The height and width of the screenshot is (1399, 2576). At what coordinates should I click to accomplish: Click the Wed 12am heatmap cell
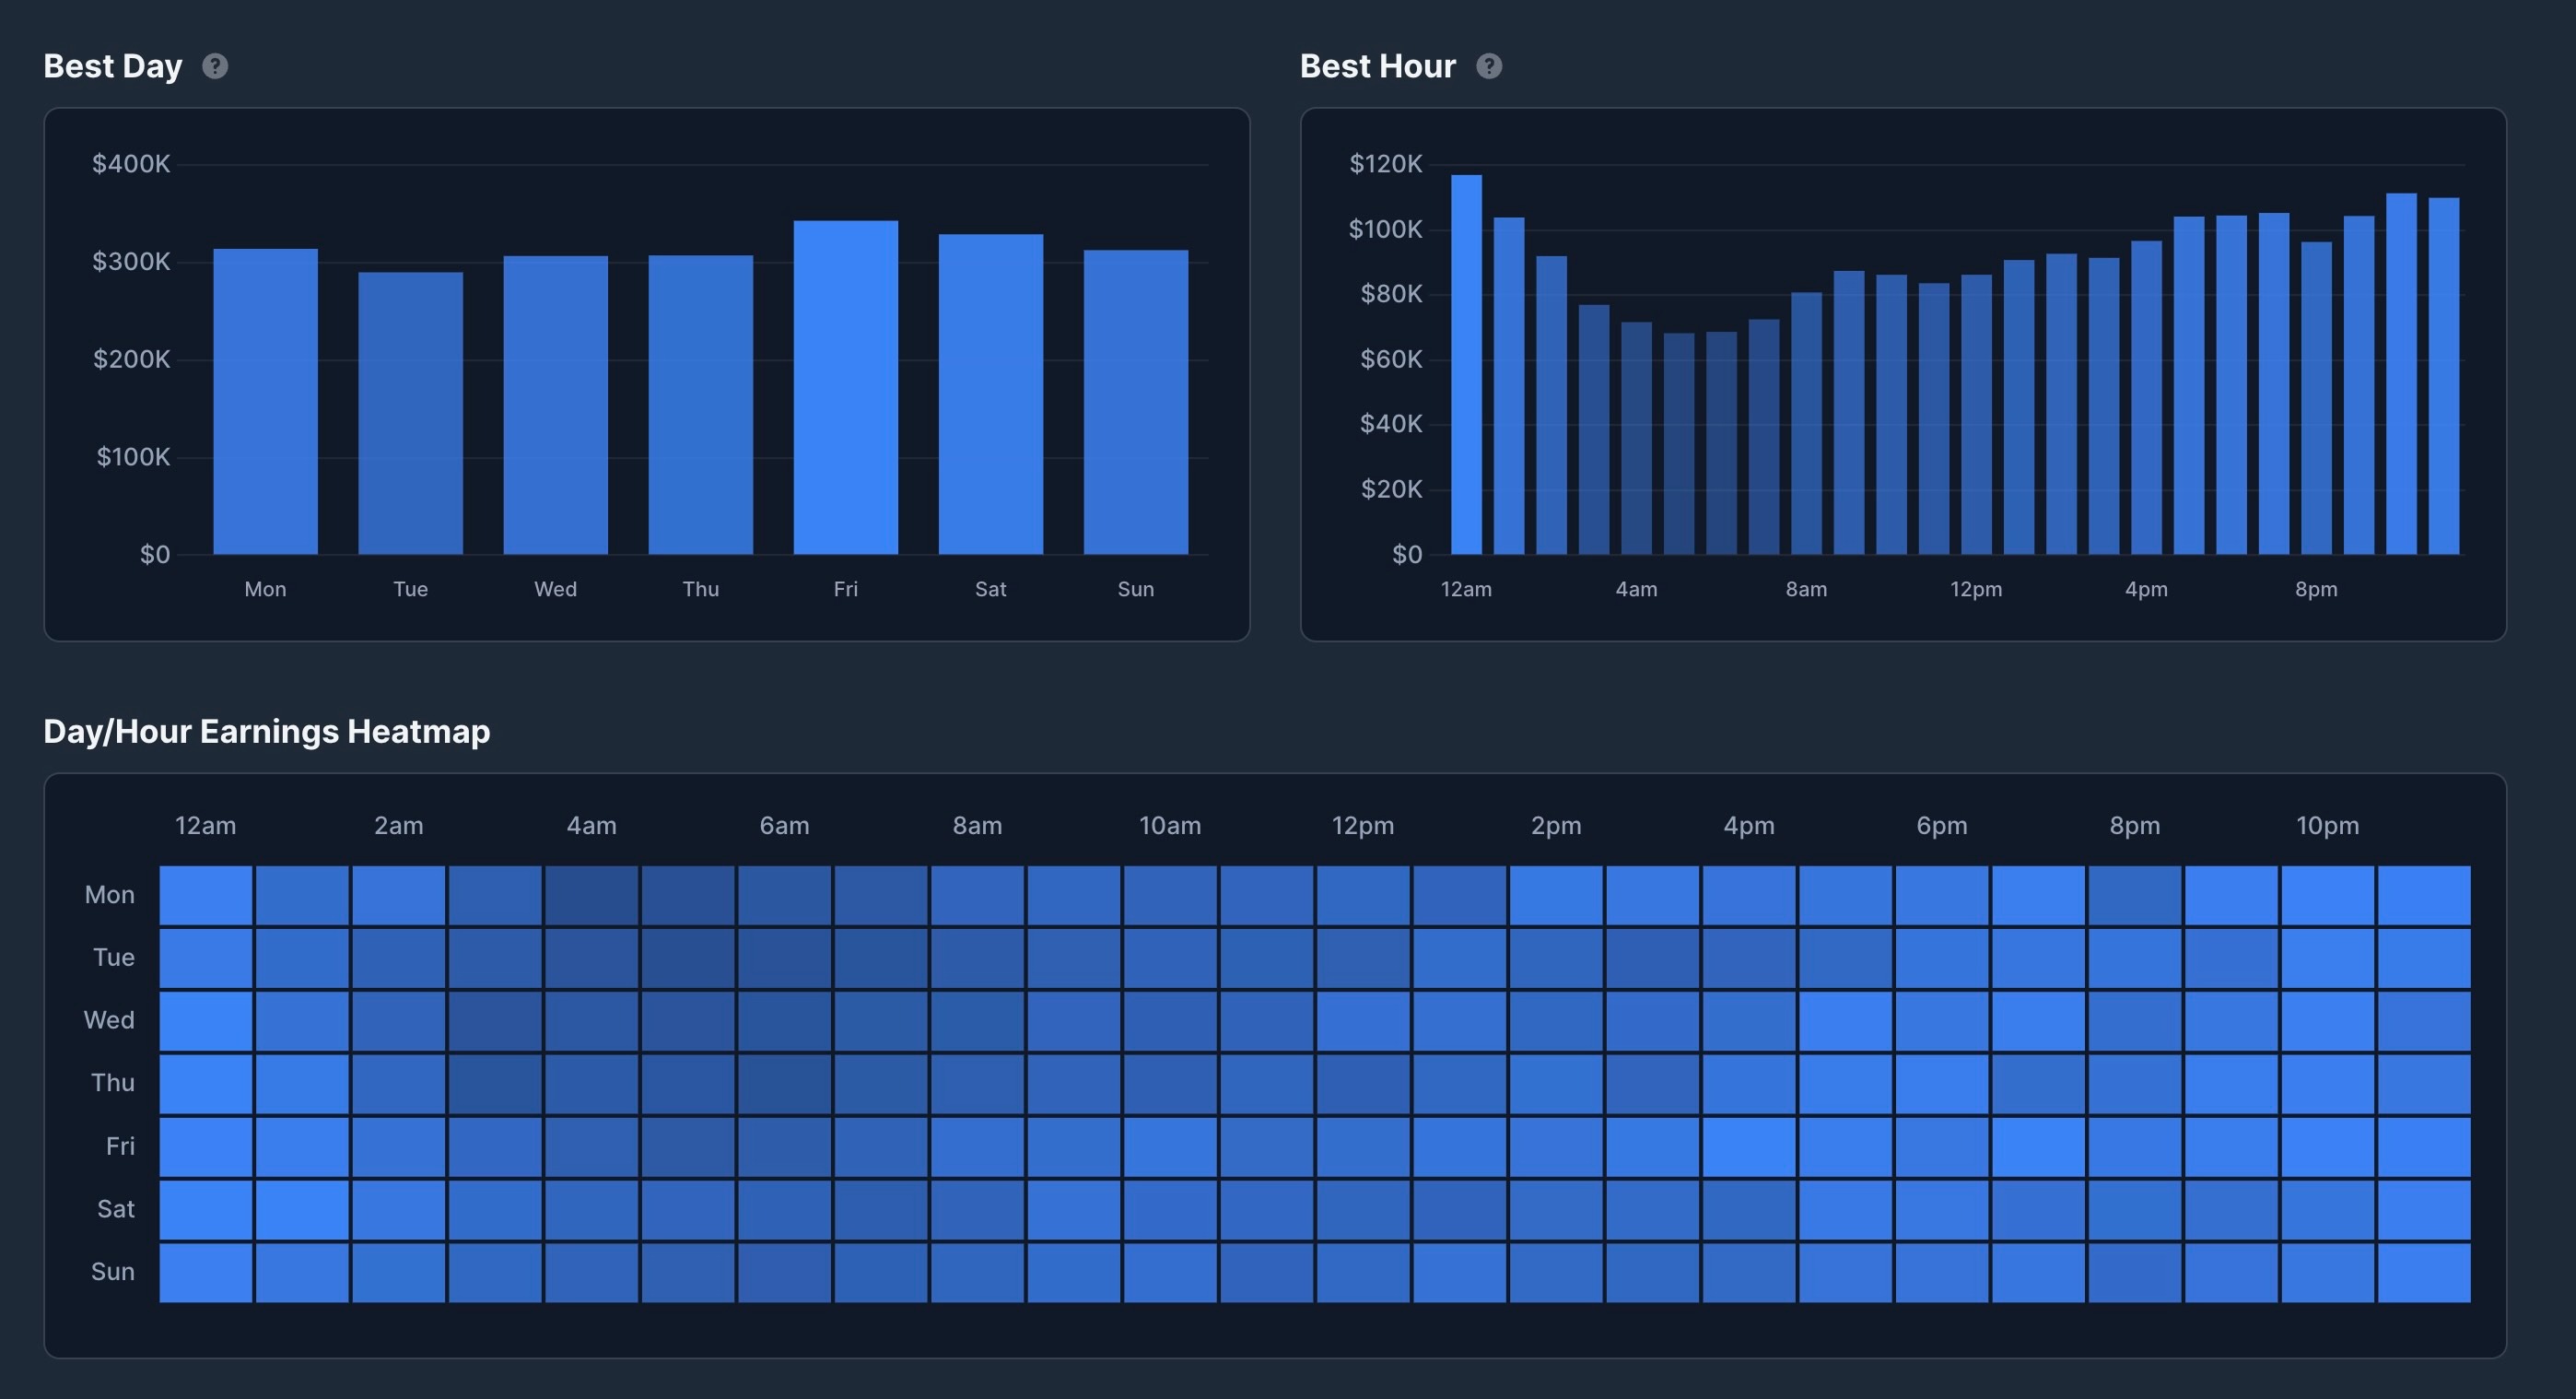[x=206, y=1021]
